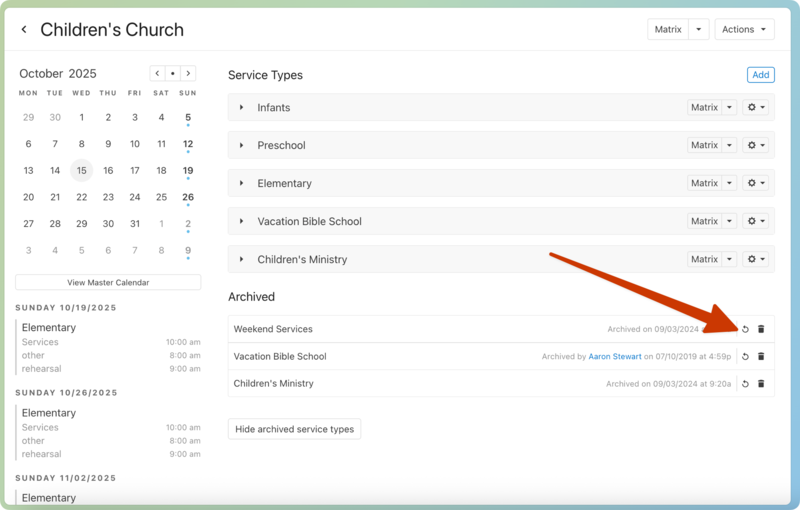
Task: Delete archived Children's Ministry service type
Action: [x=761, y=383]
